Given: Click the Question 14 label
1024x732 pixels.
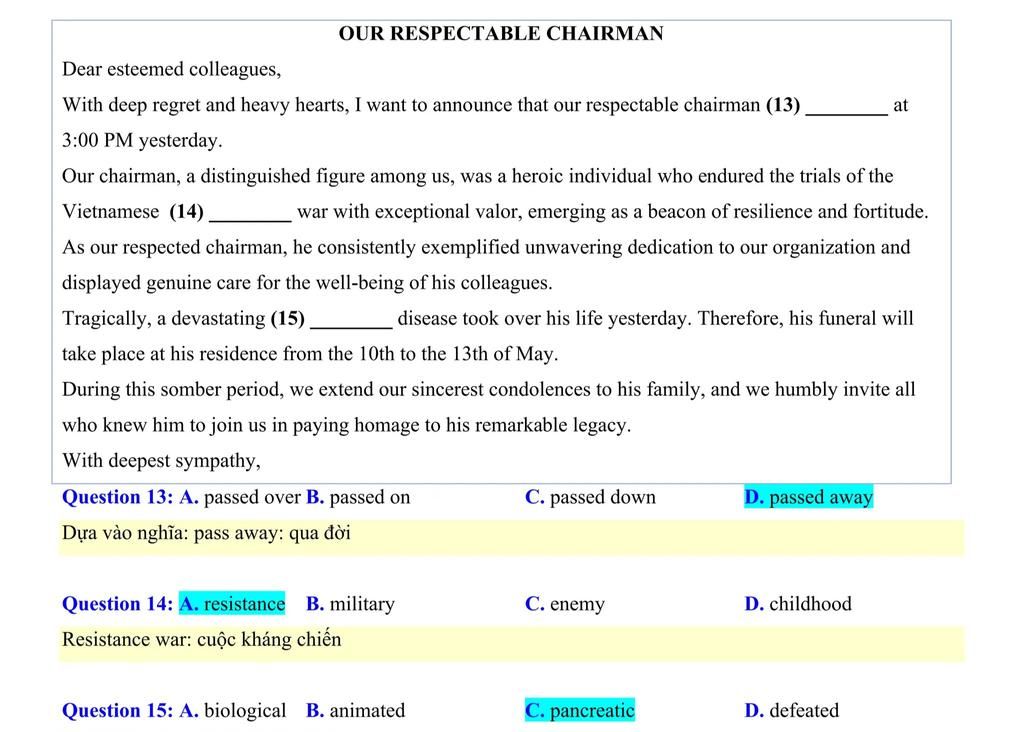Looking at the screenshot, I should click(117, 604).
